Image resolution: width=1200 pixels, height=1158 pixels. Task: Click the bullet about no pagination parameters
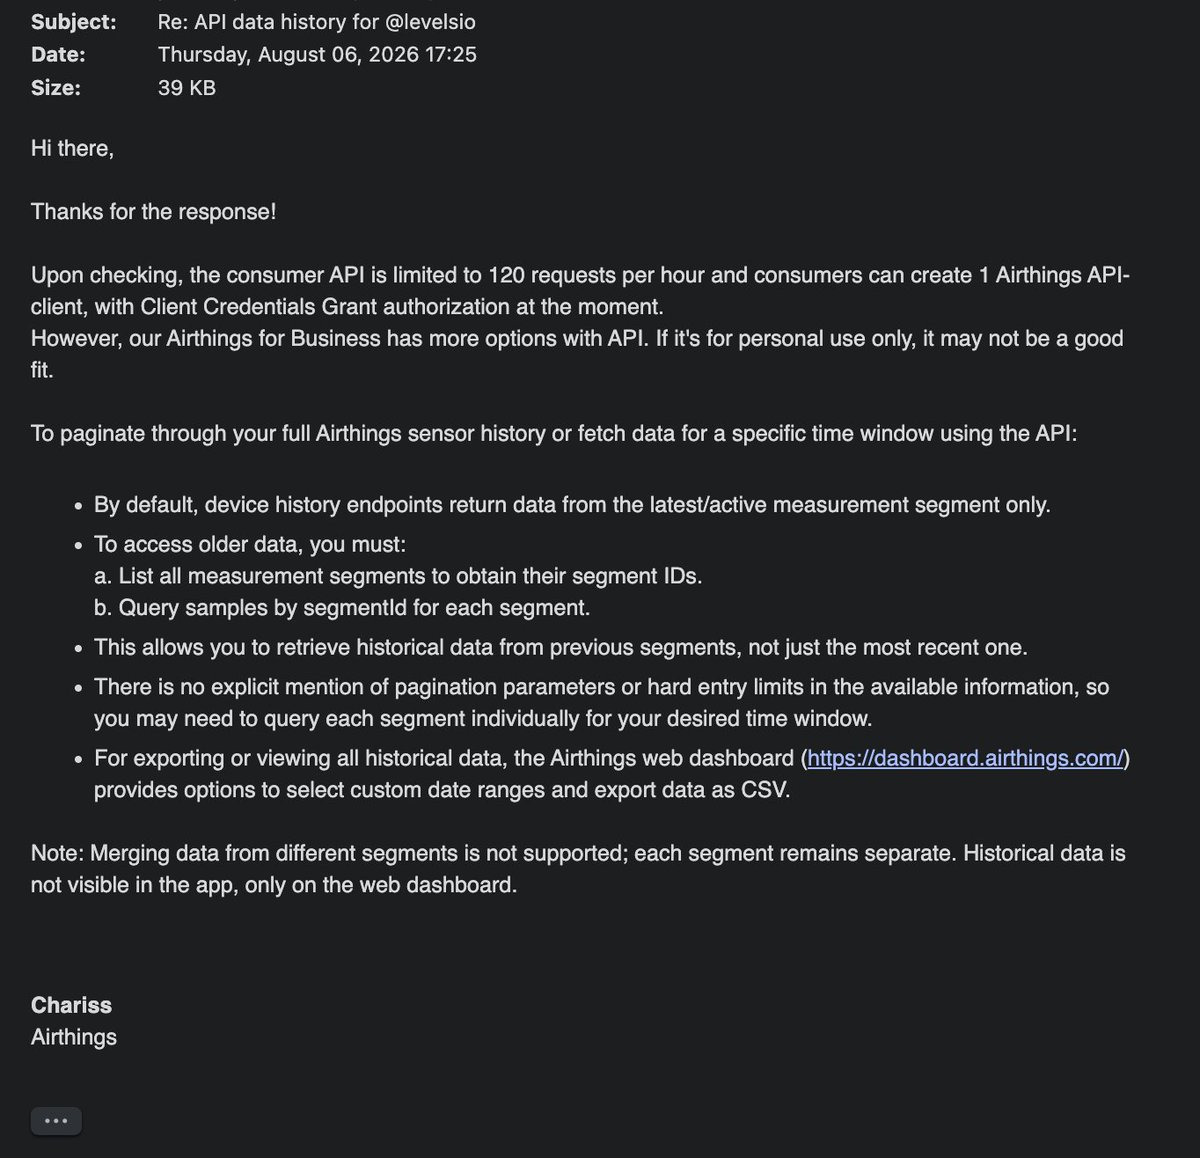pyautogui.click(x=601, y=703)
